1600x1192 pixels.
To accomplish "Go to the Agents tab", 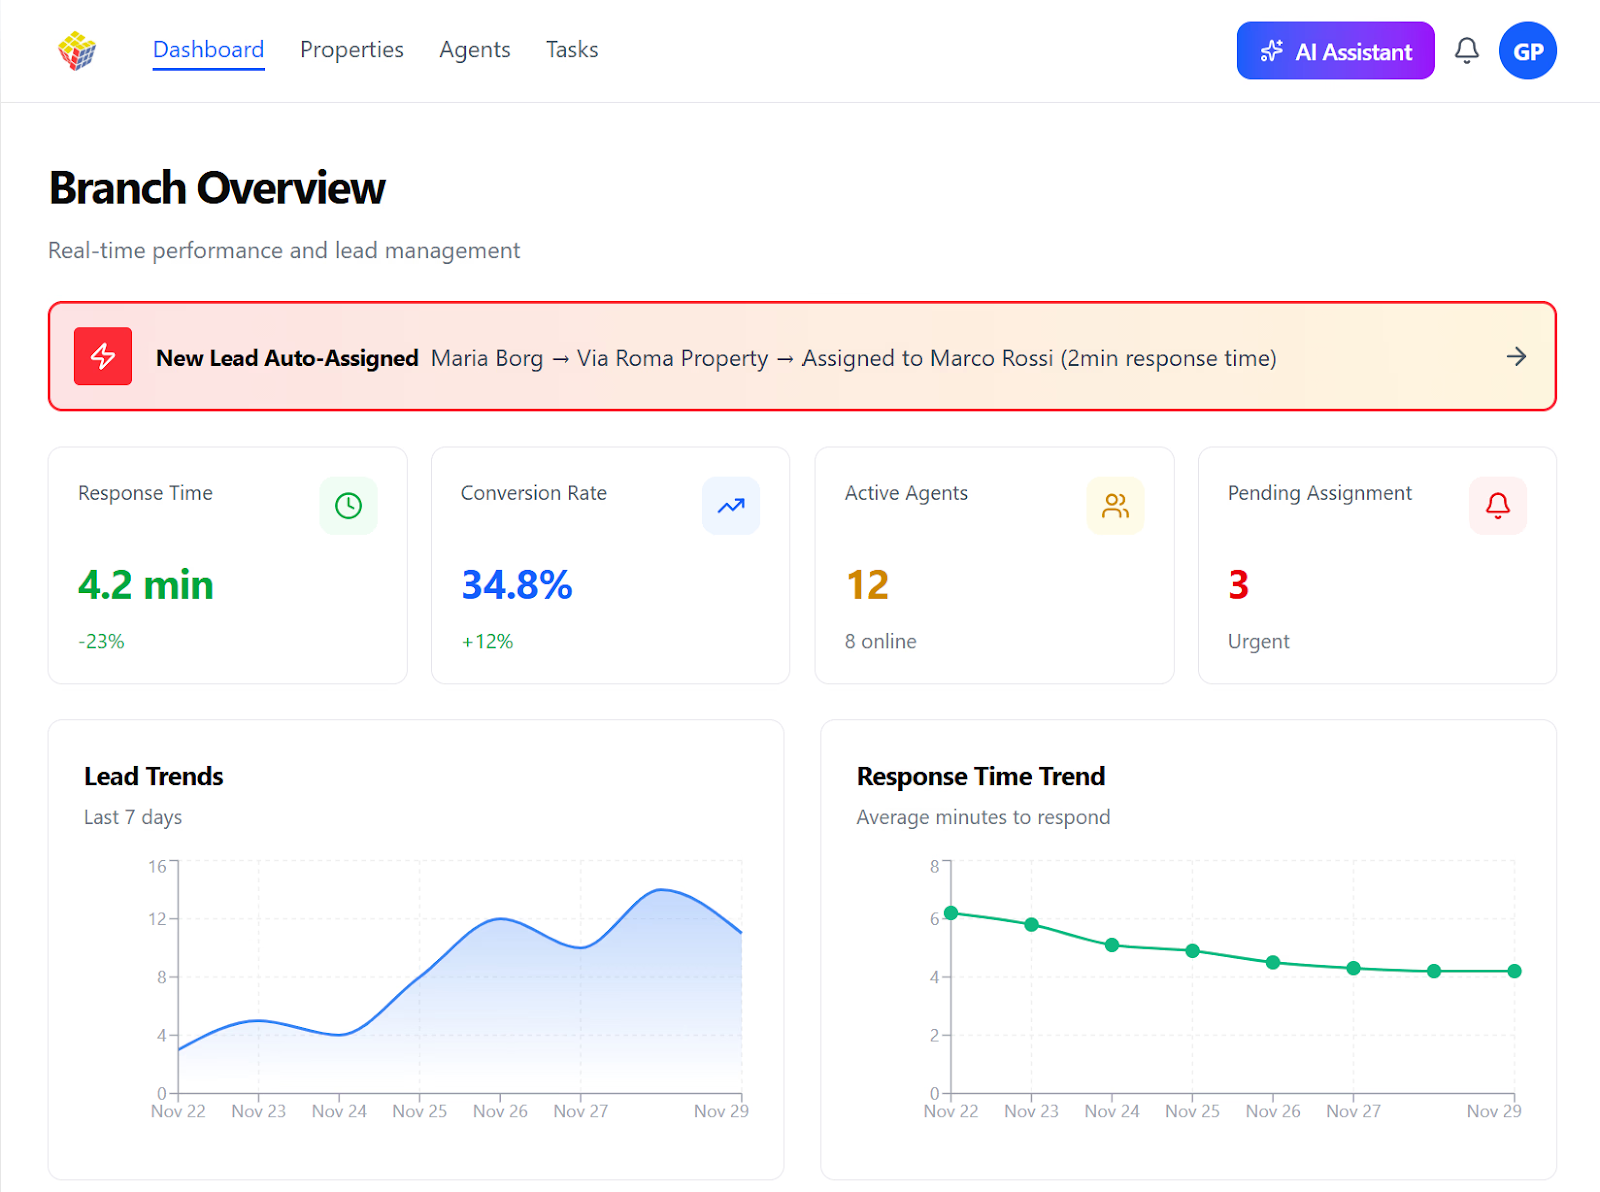I will coord(474,50).
